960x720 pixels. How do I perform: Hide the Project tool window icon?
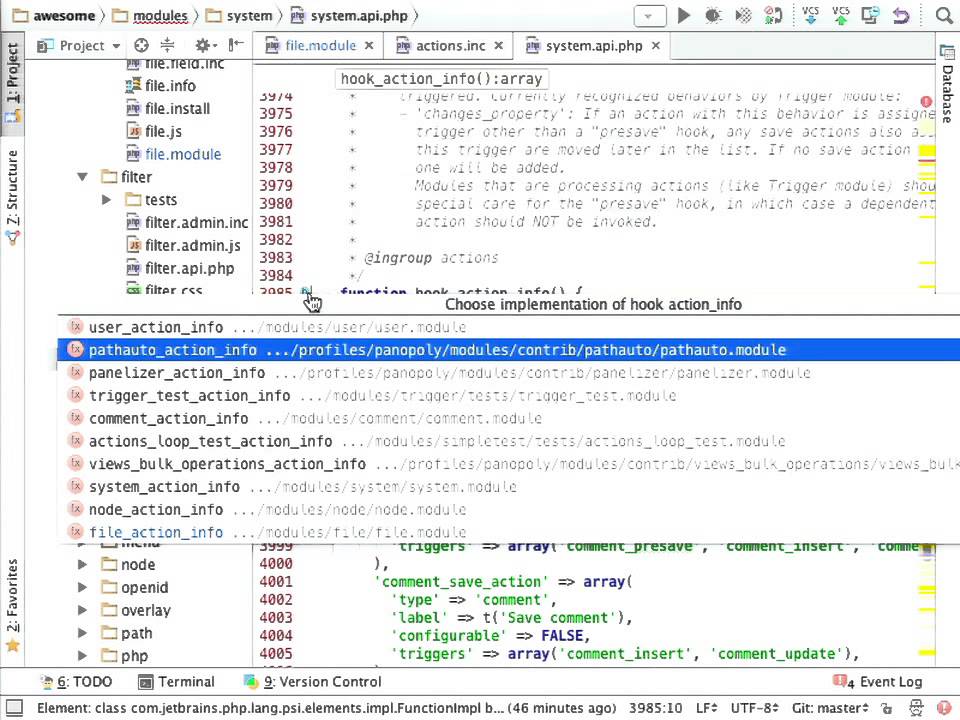coord(236,45)
